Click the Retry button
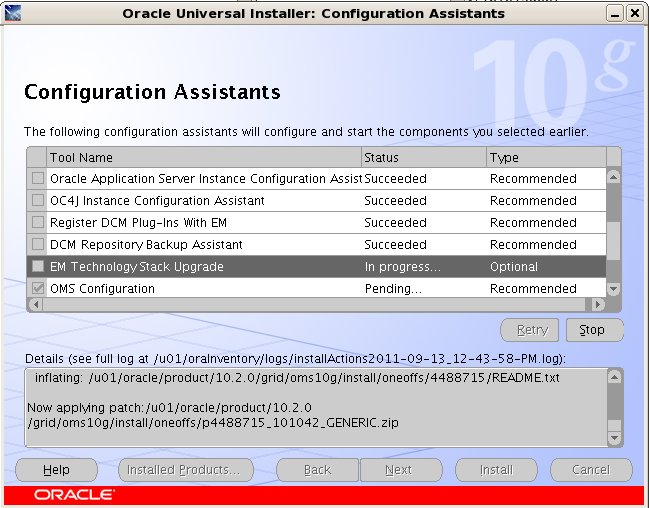Image resolution: width=649 pixels, height=508 pixels. 529,330
